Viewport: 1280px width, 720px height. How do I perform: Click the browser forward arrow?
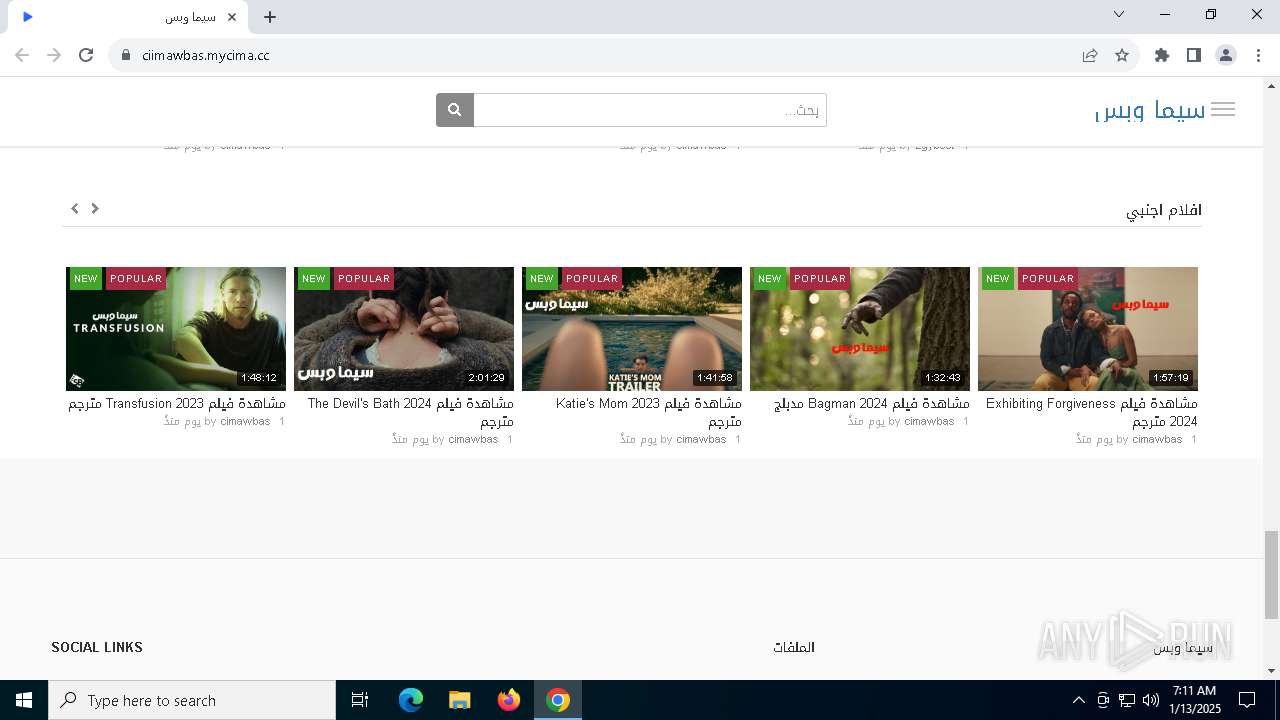click(x=54, y=55)
